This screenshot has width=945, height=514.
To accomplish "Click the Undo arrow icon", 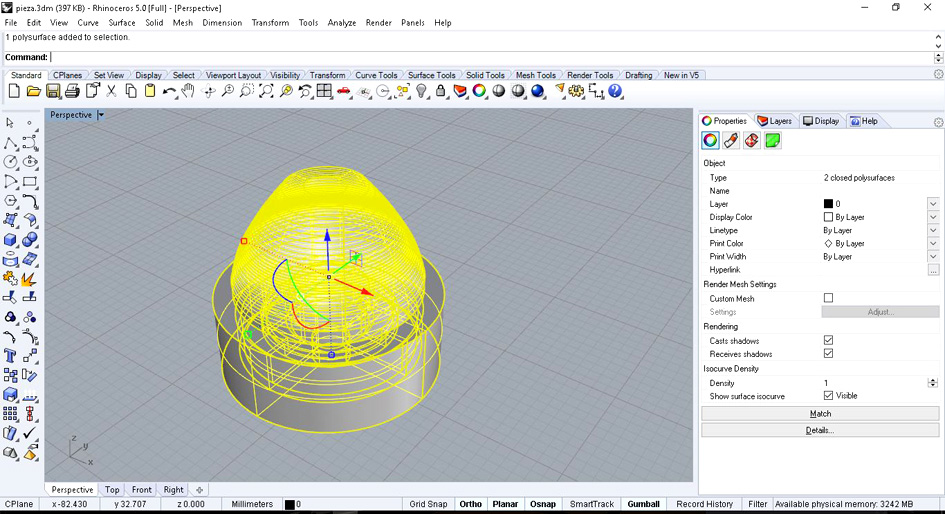I will tap(169, 91).
